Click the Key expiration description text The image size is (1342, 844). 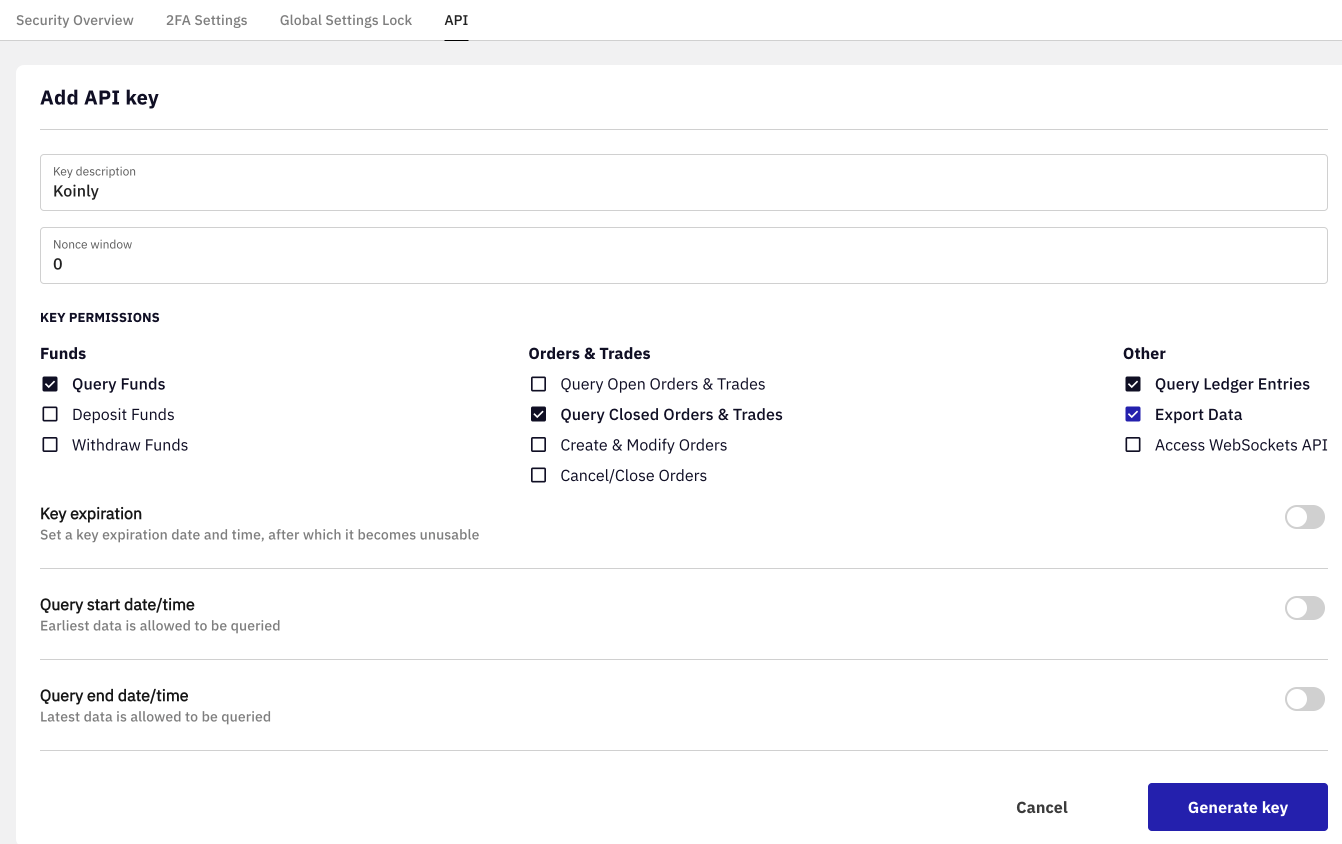pyautogui.click(x=259, y=535)
